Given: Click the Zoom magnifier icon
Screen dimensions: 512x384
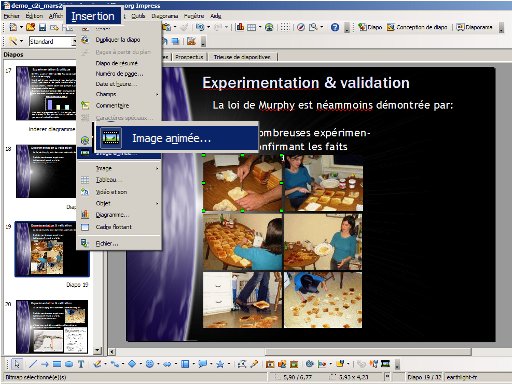Looking at the screenshot, I should [x=313, y=27].
